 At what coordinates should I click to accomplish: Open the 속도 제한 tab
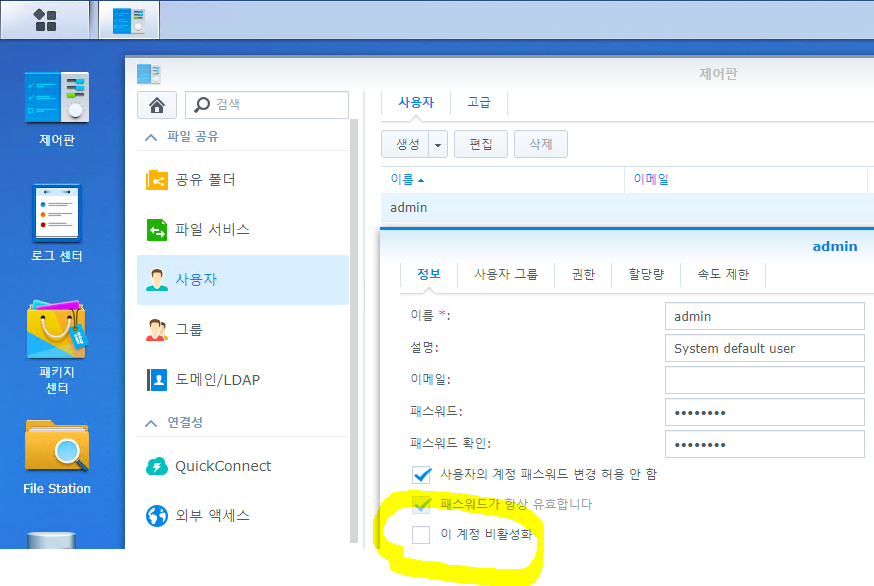[x=723, y=274]
